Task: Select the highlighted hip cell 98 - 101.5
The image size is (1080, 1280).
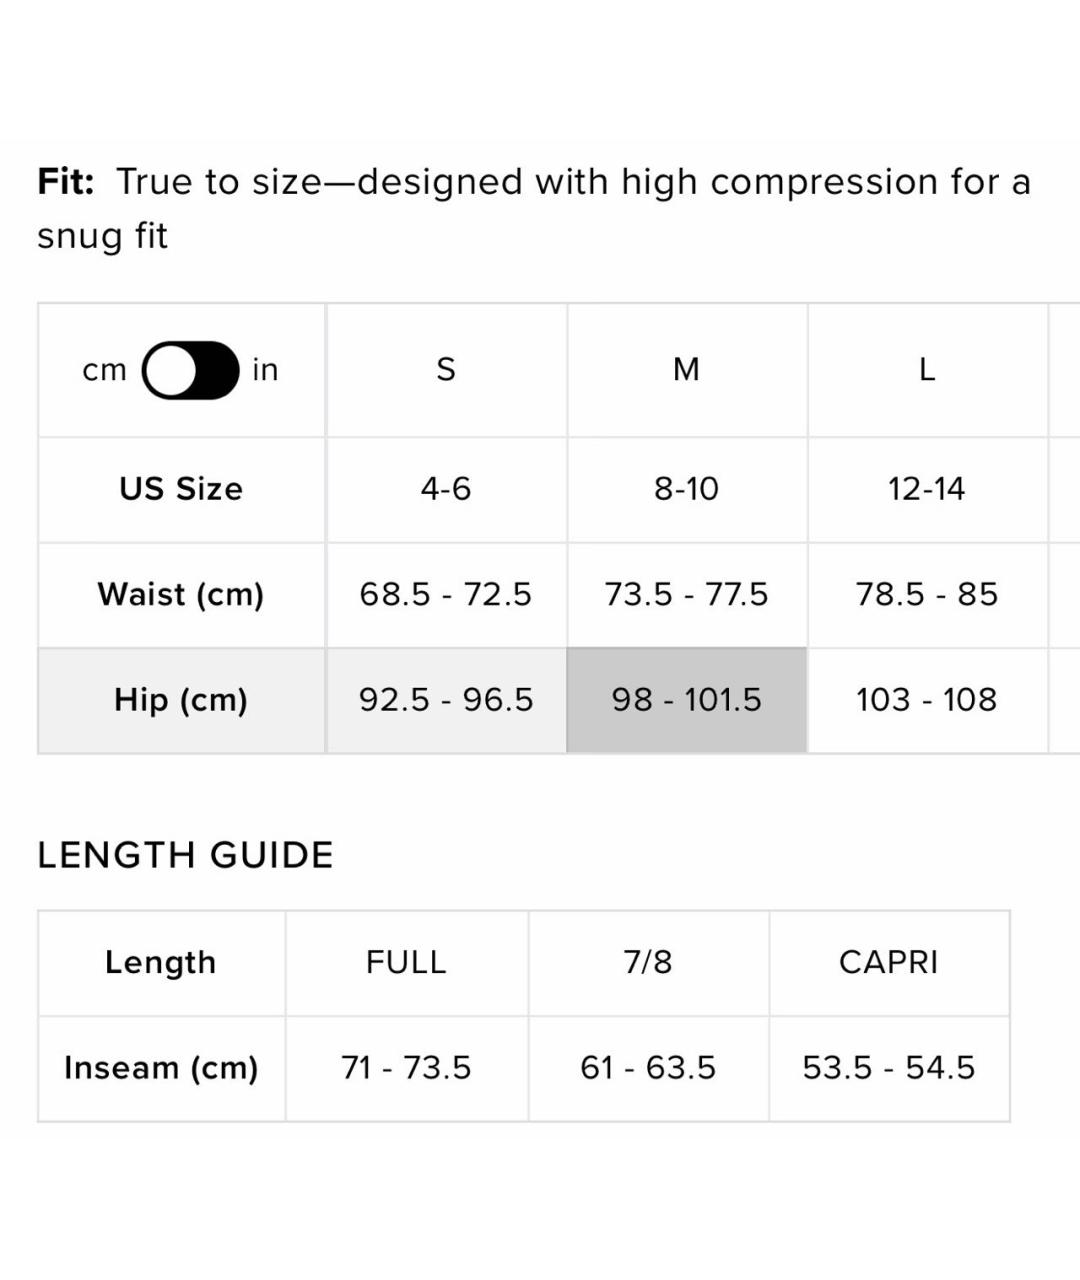Action: tap(687, 700)
